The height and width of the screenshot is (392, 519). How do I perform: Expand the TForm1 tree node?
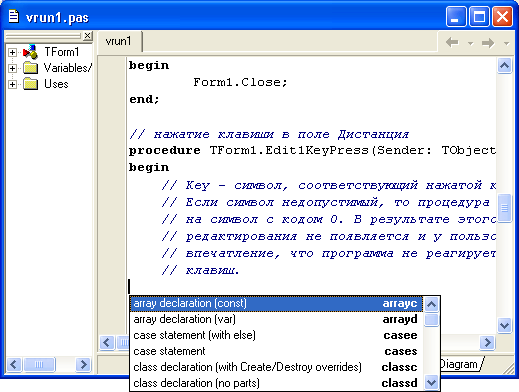click(x=12, y=52)
